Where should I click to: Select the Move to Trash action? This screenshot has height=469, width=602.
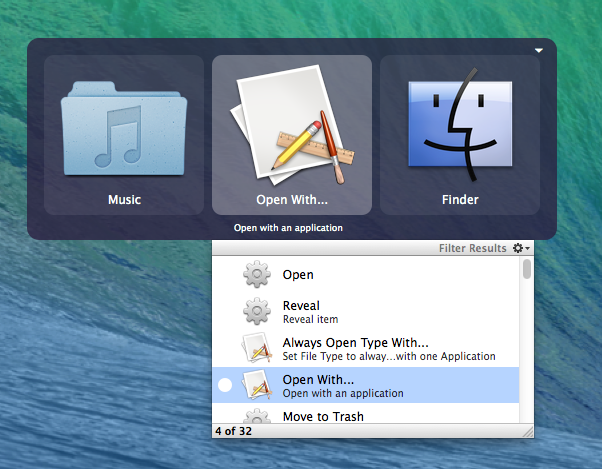(x=323, y=416)
